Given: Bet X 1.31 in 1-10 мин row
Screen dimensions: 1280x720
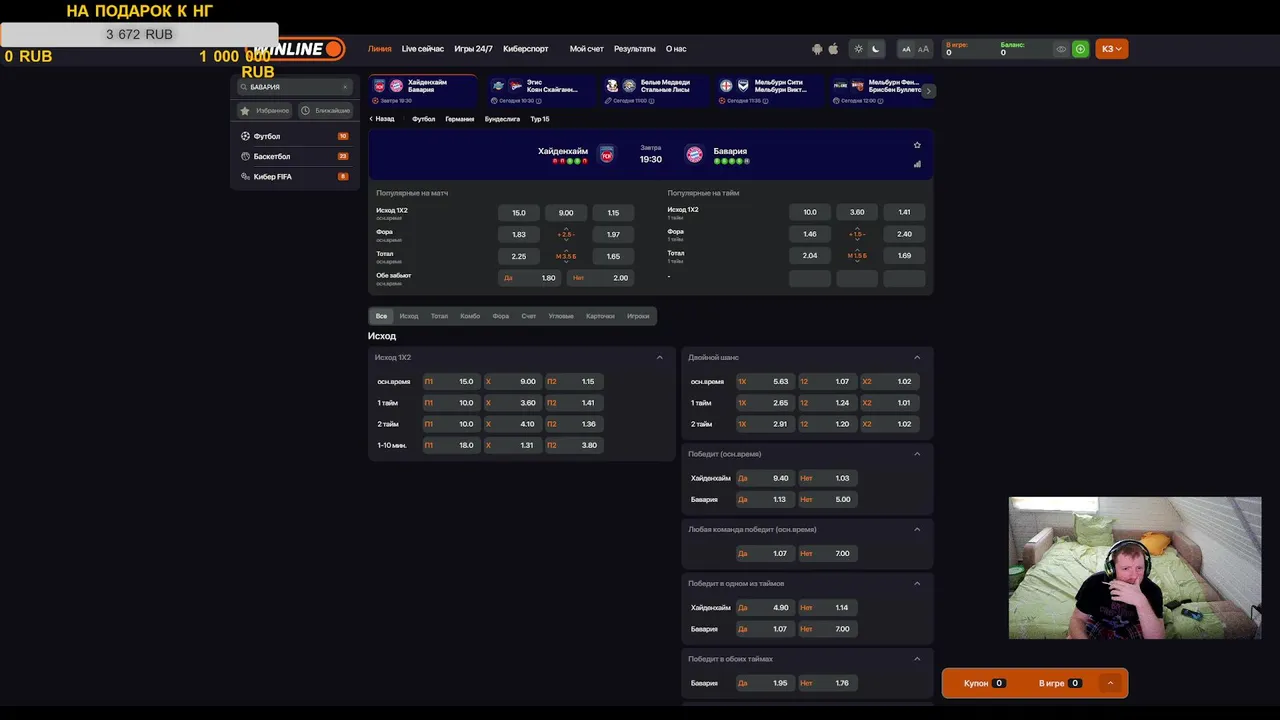Looking at the screenshot, I should pyautogui.click(x=512, y=445).
